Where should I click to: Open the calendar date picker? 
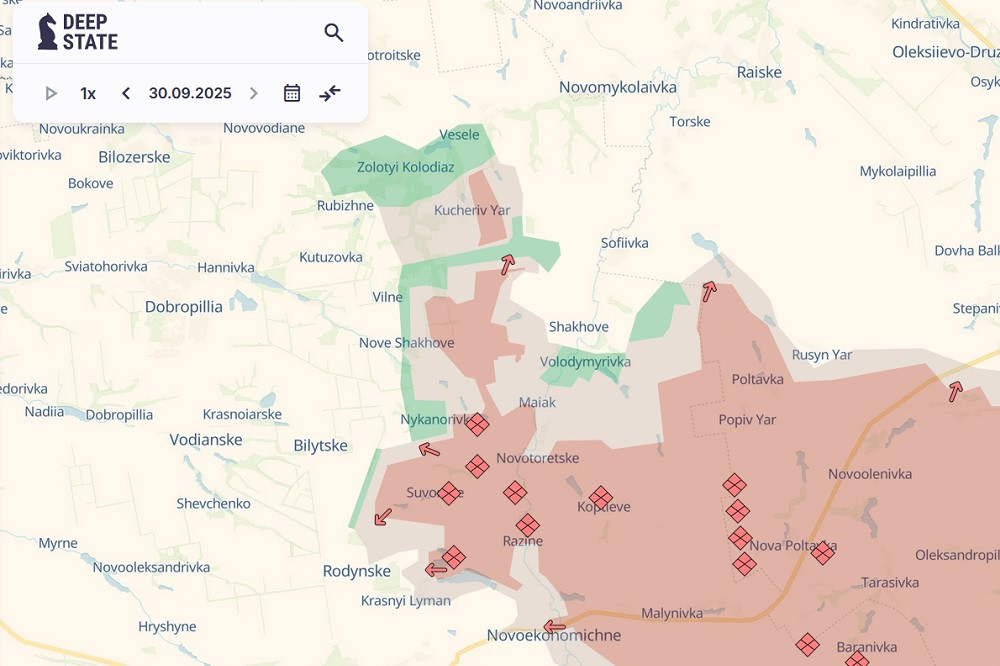[x=292, y=93]
